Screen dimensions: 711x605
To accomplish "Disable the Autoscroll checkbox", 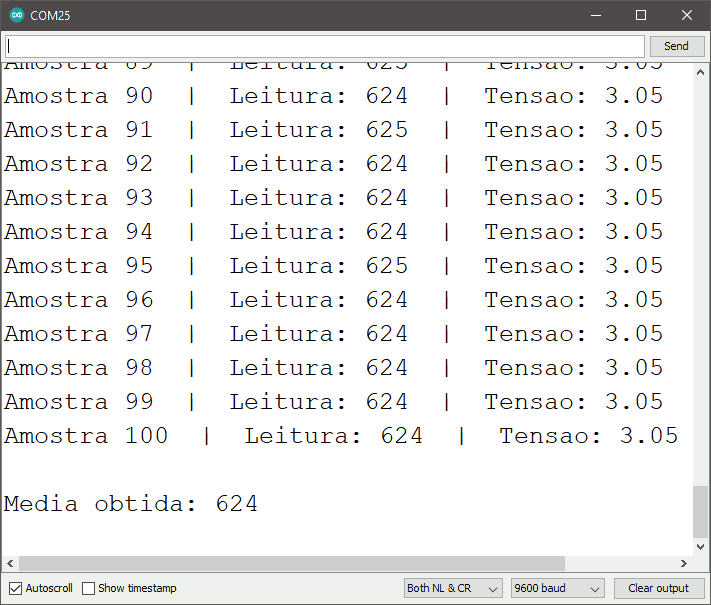I will click(15, 588).
